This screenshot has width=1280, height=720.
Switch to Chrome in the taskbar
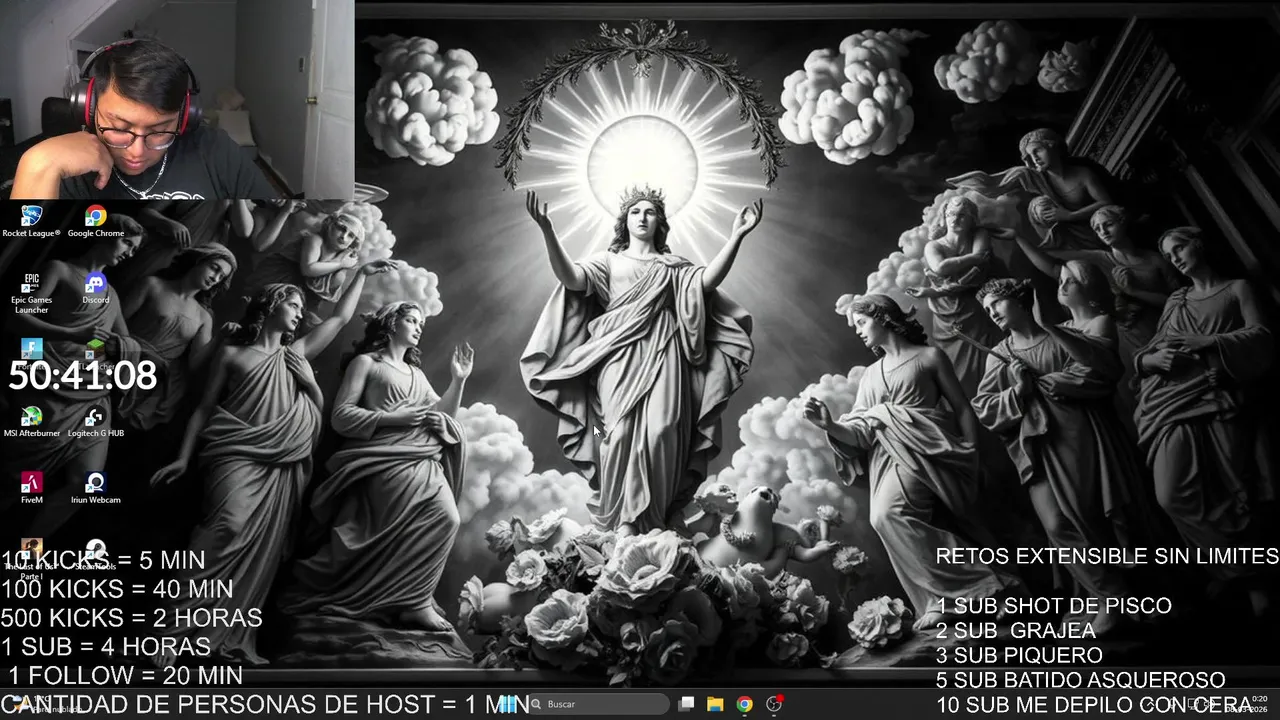744,704
